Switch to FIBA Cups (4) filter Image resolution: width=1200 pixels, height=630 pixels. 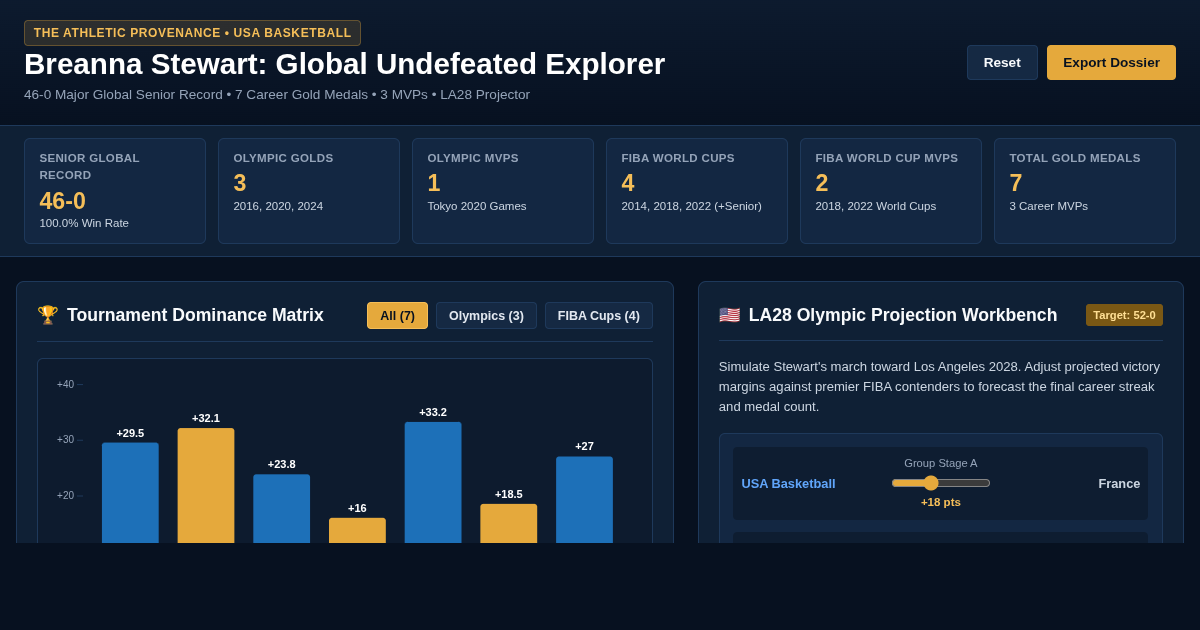tap(599, 316)
